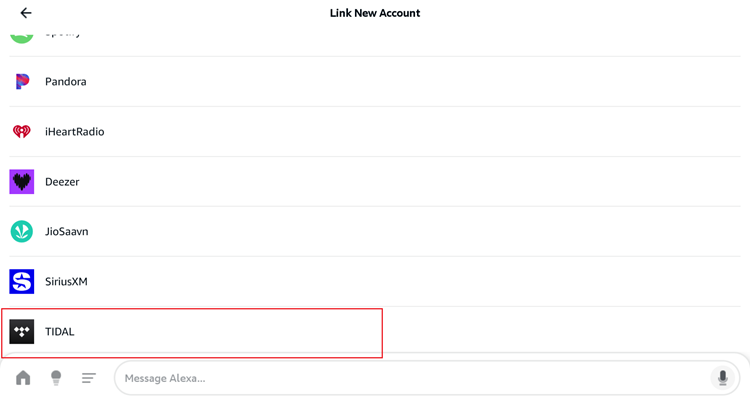
Task: Open the Alexa home tab
Action: point(23,378)
